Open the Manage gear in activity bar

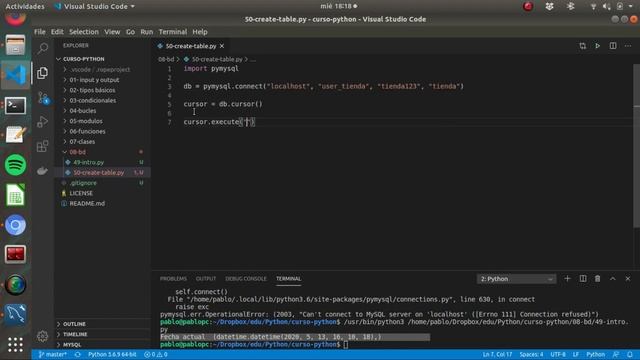tap(42, 336)
